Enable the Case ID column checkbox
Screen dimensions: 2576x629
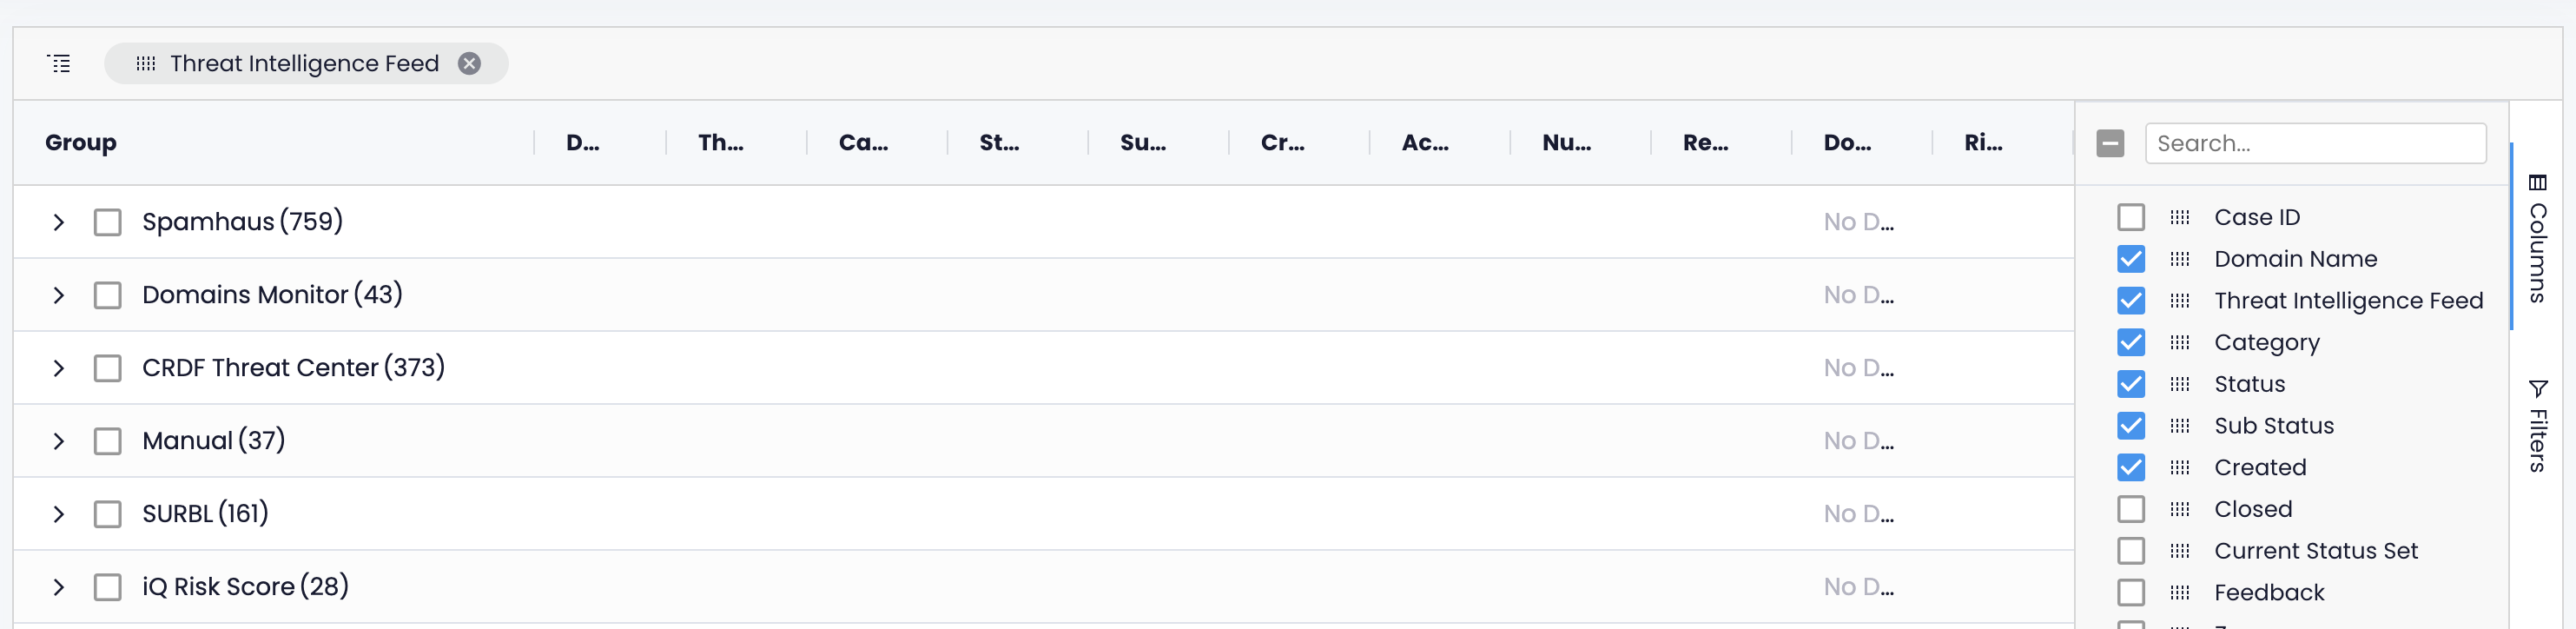point(2131,216)
